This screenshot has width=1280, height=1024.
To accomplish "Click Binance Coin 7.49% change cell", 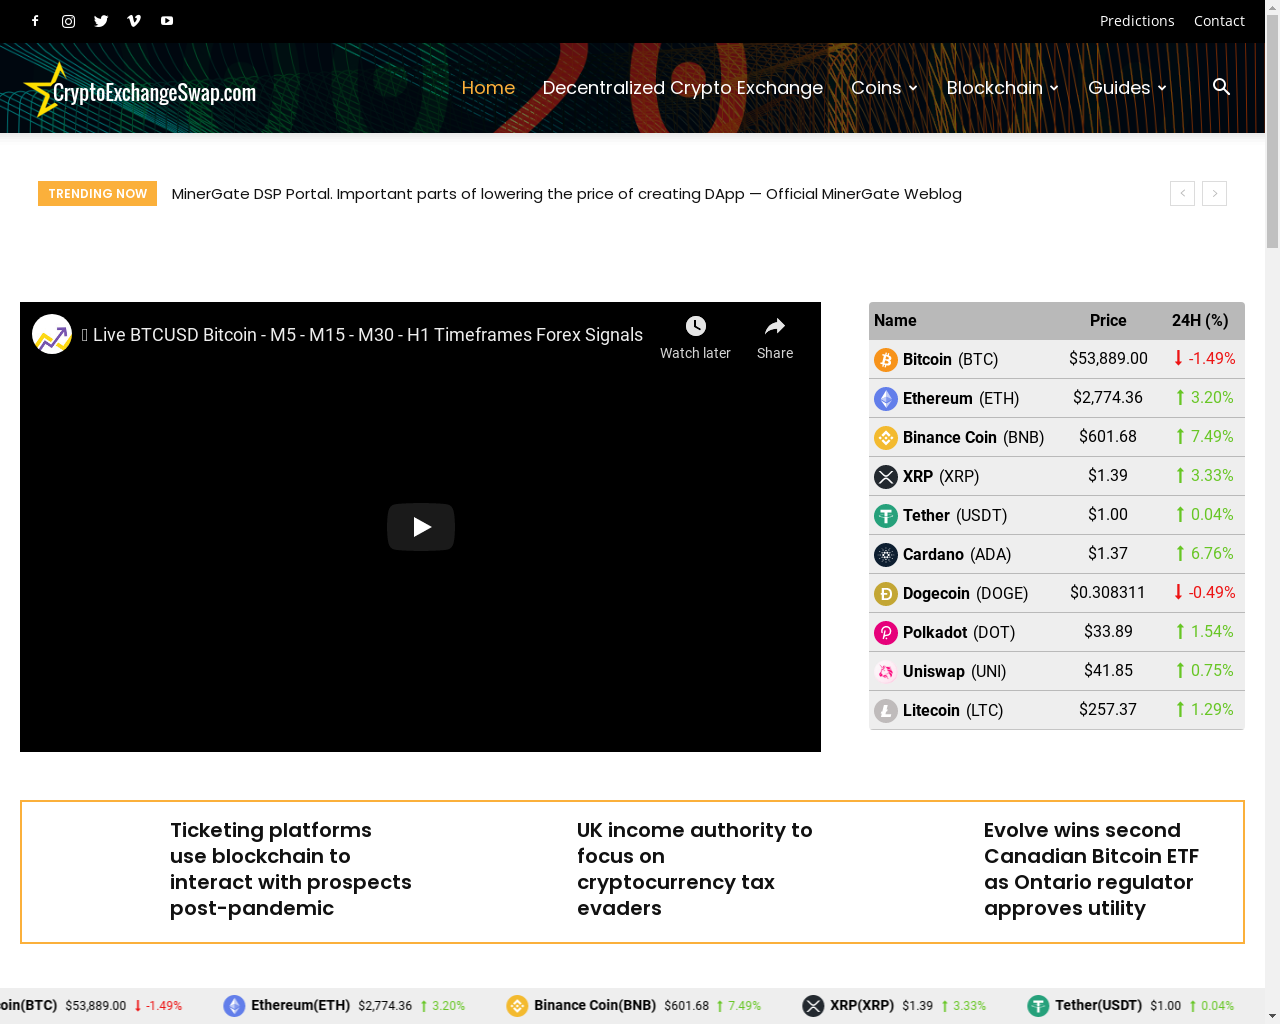I will point(1204,436).
